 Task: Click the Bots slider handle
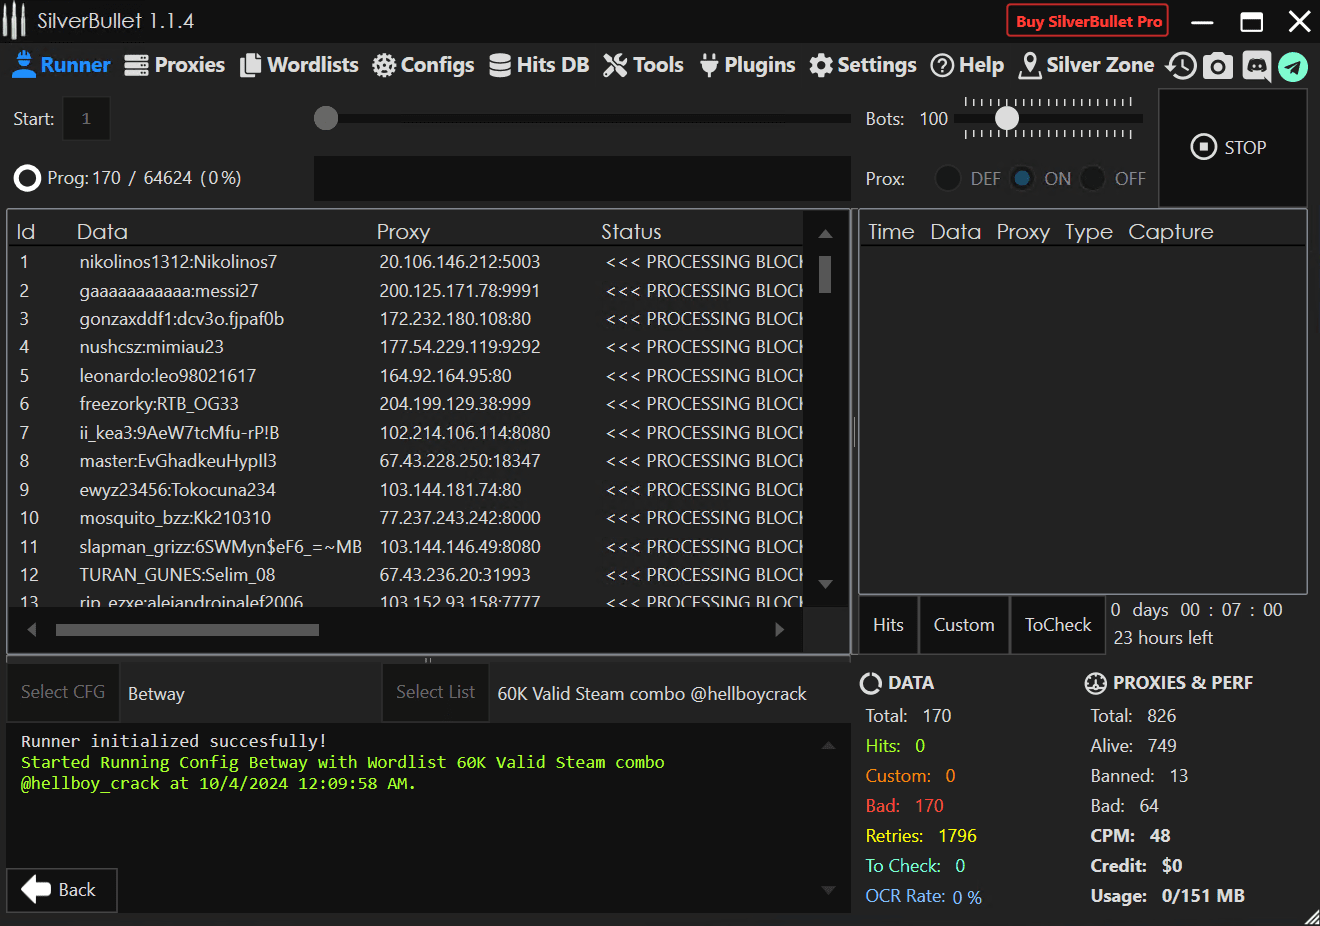[x=1007, y=118]
